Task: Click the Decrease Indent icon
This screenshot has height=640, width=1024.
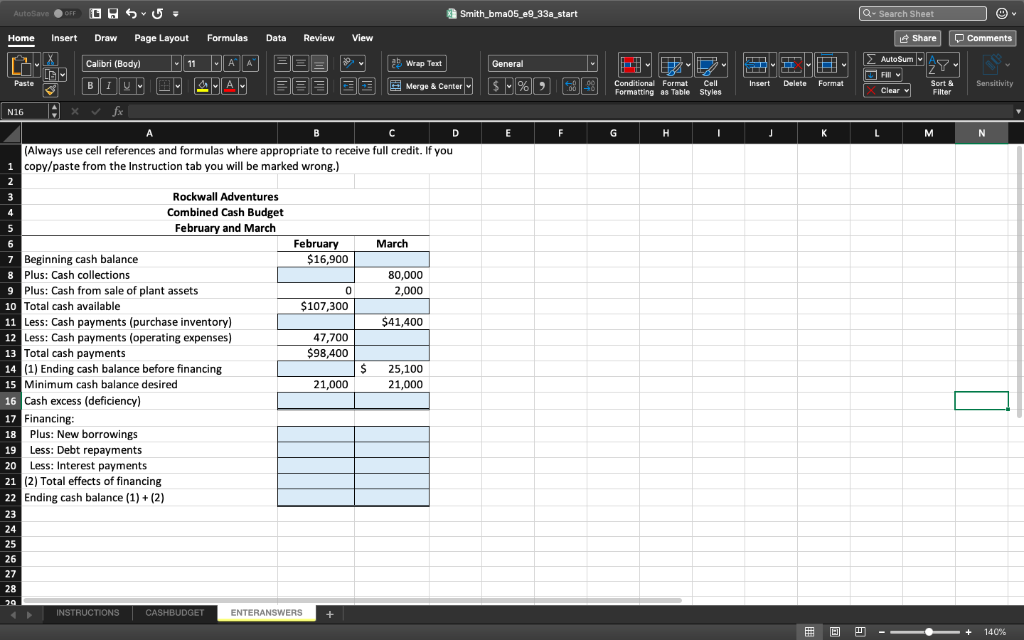Action: 348,86
